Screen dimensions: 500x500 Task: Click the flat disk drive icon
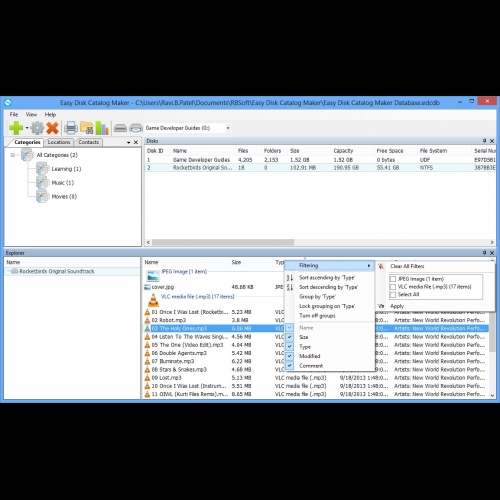coord(120,128)
